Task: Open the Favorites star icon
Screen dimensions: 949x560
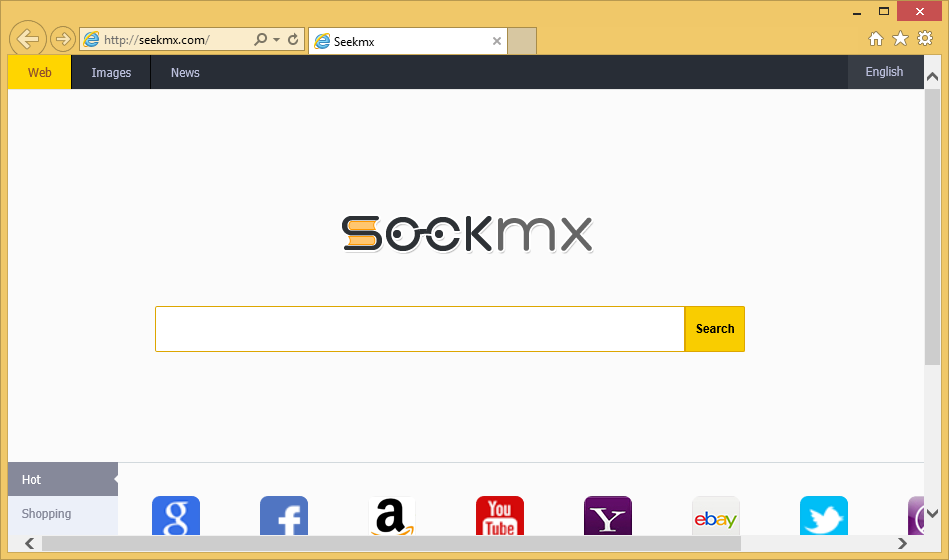Action: point(900,39)
